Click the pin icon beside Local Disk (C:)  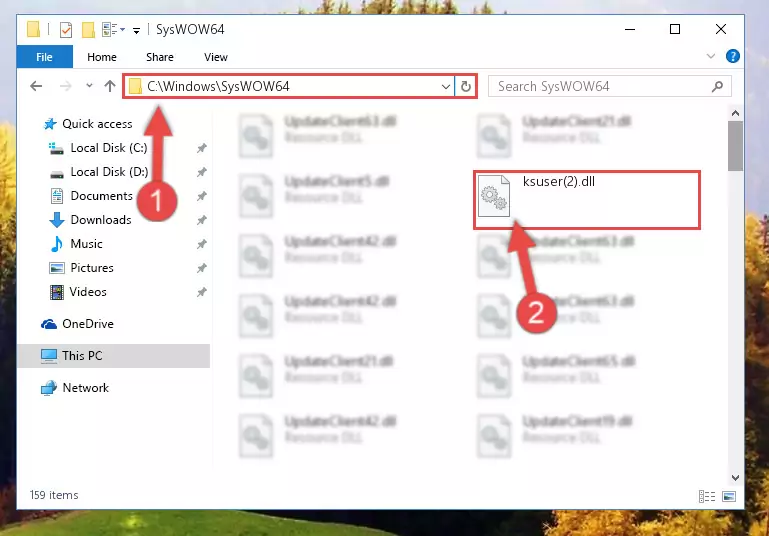(202, 148)
